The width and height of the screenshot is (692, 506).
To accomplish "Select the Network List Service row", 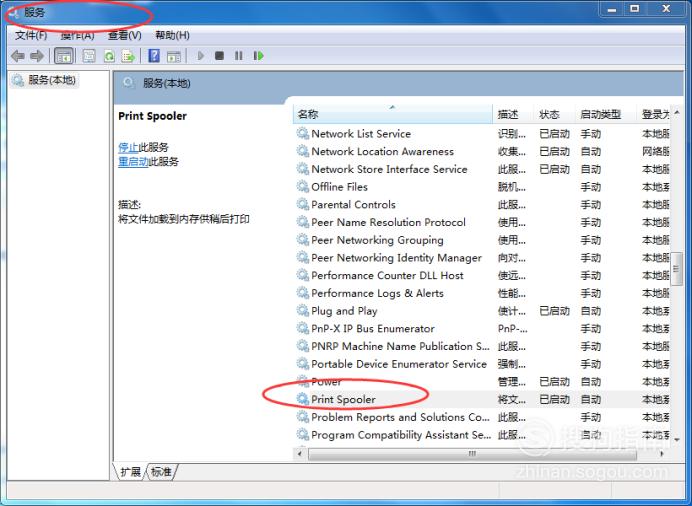I will [482, 134].
